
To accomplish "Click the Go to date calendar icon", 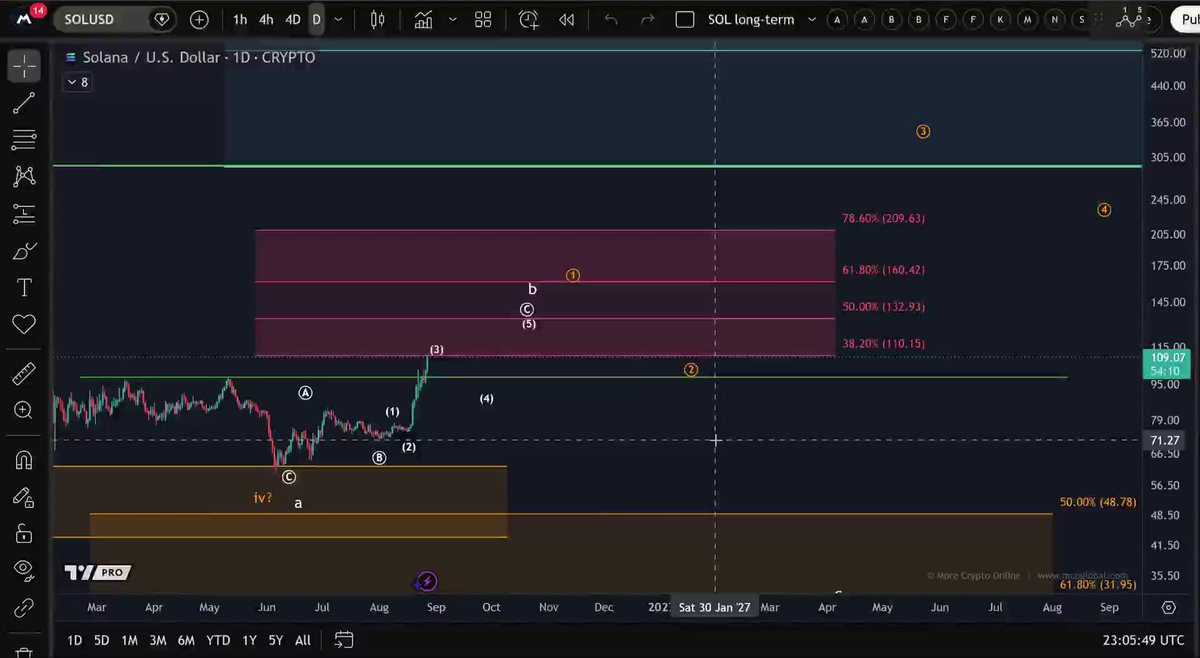I will point(343,640).
